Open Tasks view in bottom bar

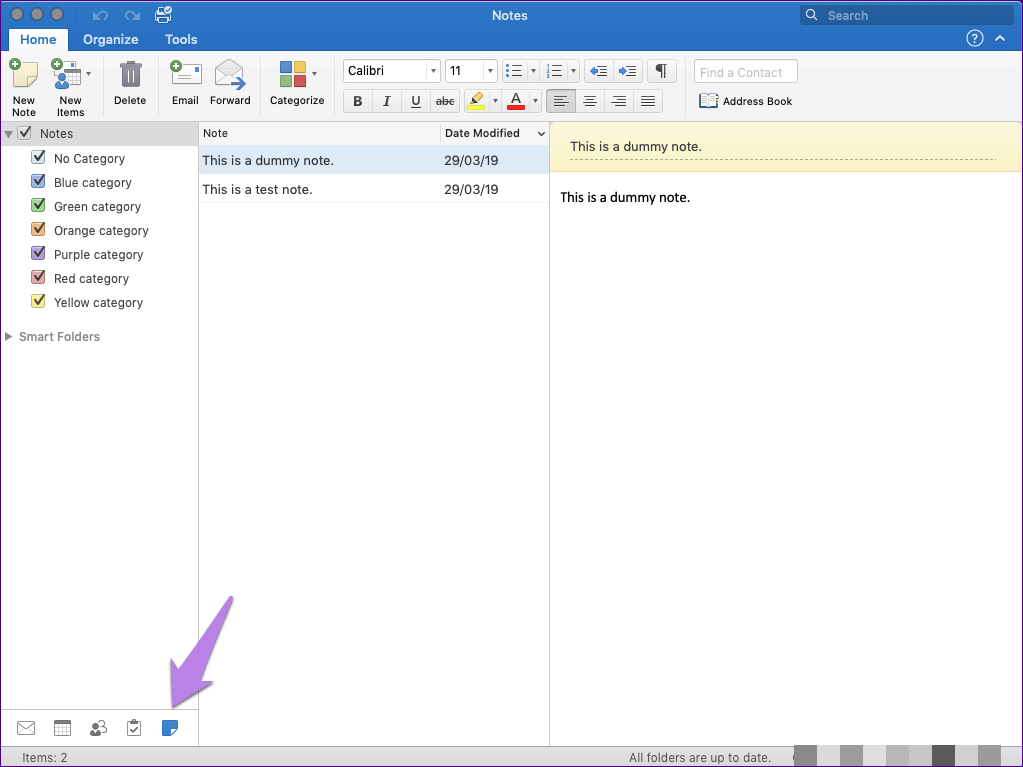(x=134, y=728)
